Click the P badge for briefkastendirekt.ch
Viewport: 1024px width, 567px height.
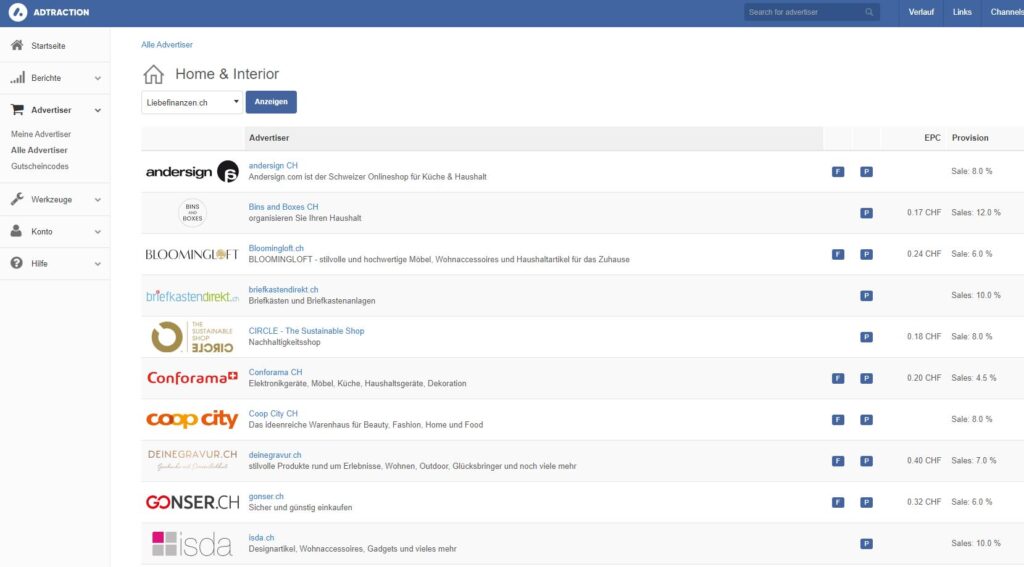[x=866, y=296]
